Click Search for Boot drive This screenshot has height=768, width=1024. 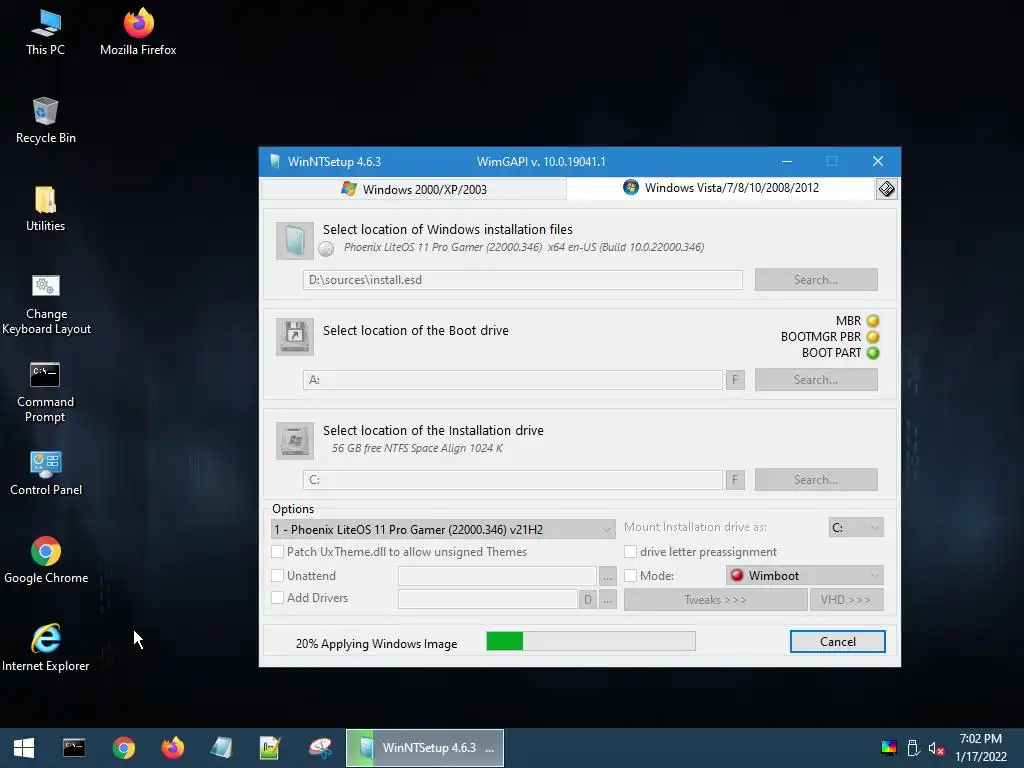pyautogui.click(x=816, y=379)
